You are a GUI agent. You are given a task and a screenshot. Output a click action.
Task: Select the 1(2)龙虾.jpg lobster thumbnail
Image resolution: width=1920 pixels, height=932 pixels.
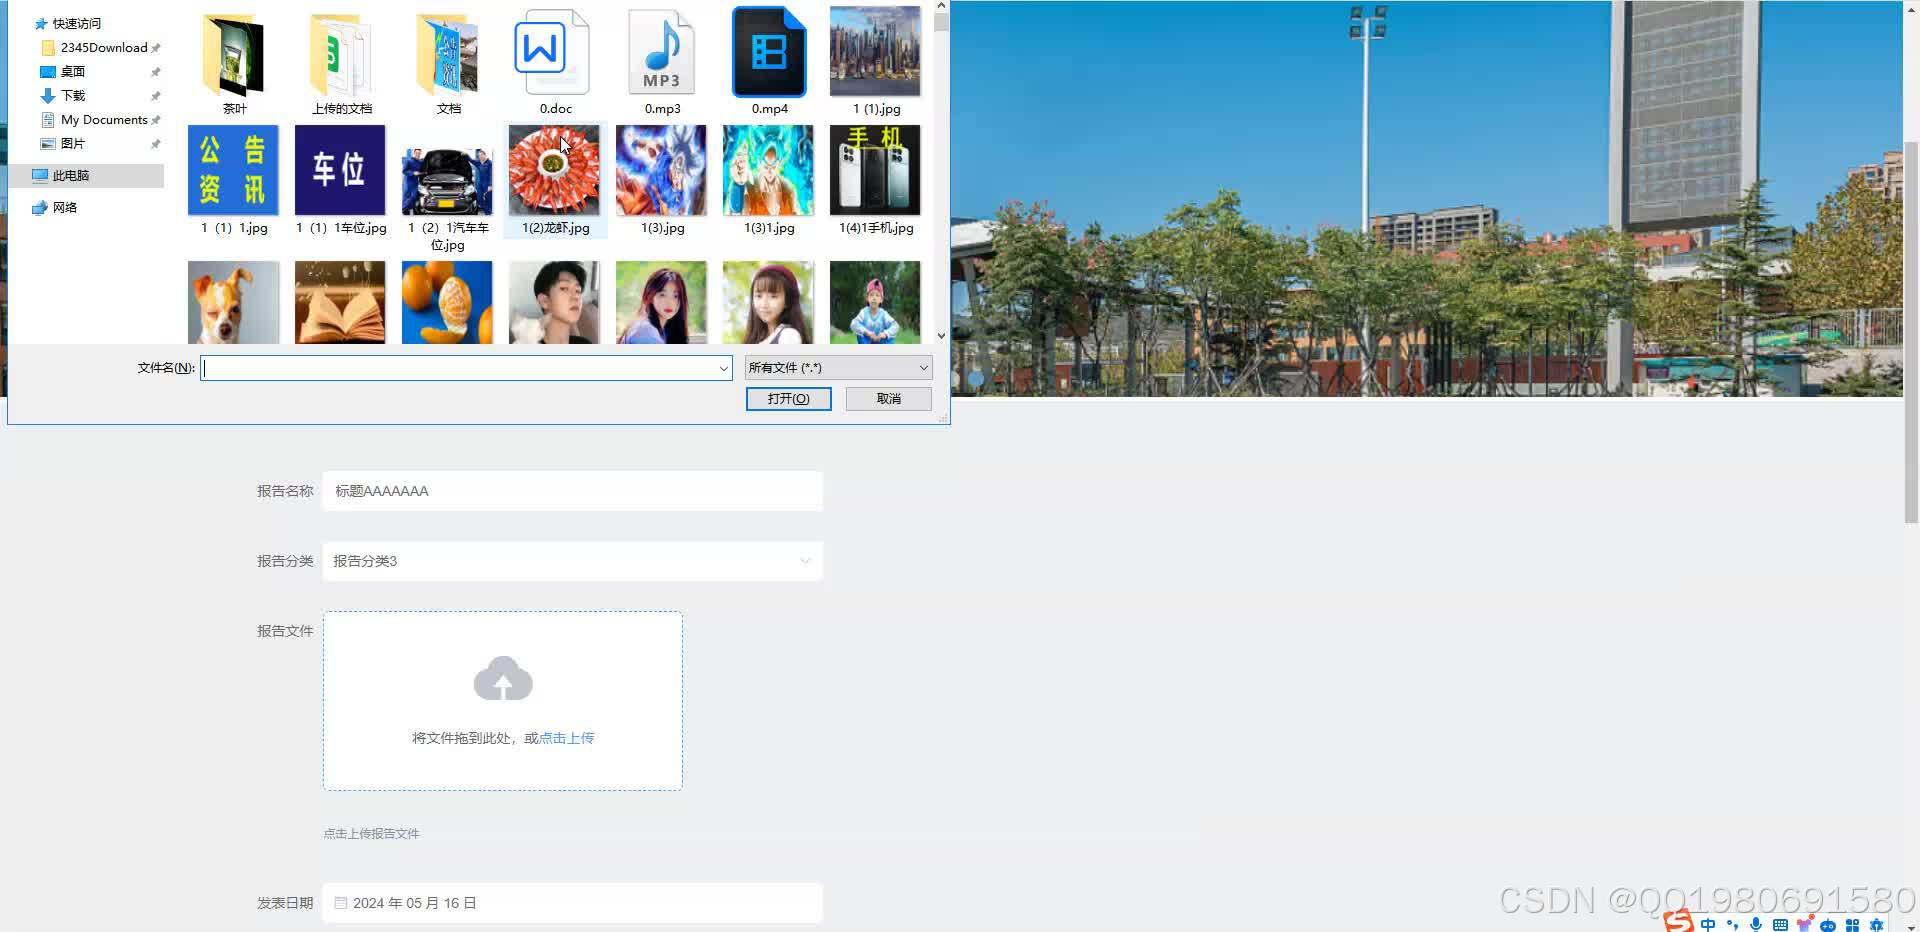coord(554,170)
